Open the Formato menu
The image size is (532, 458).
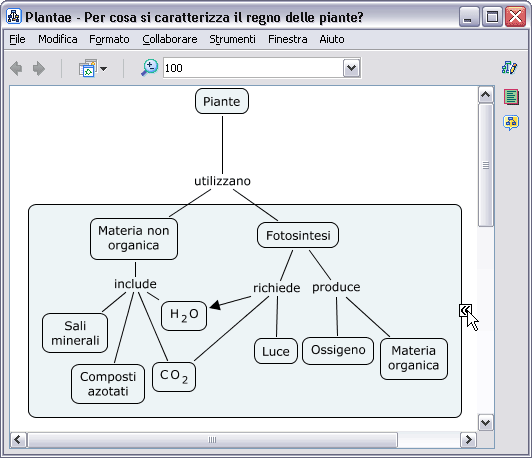coord(109,39)
